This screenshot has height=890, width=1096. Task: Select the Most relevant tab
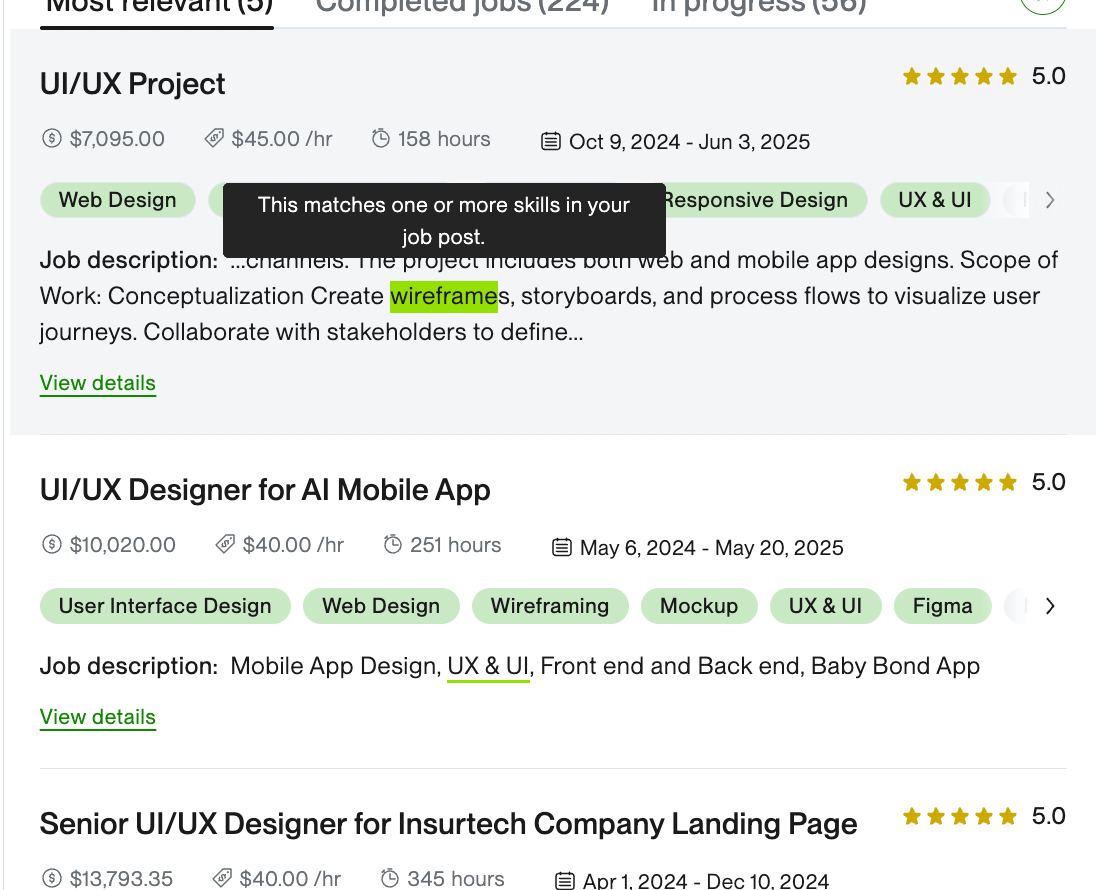(x=157, y=8)
